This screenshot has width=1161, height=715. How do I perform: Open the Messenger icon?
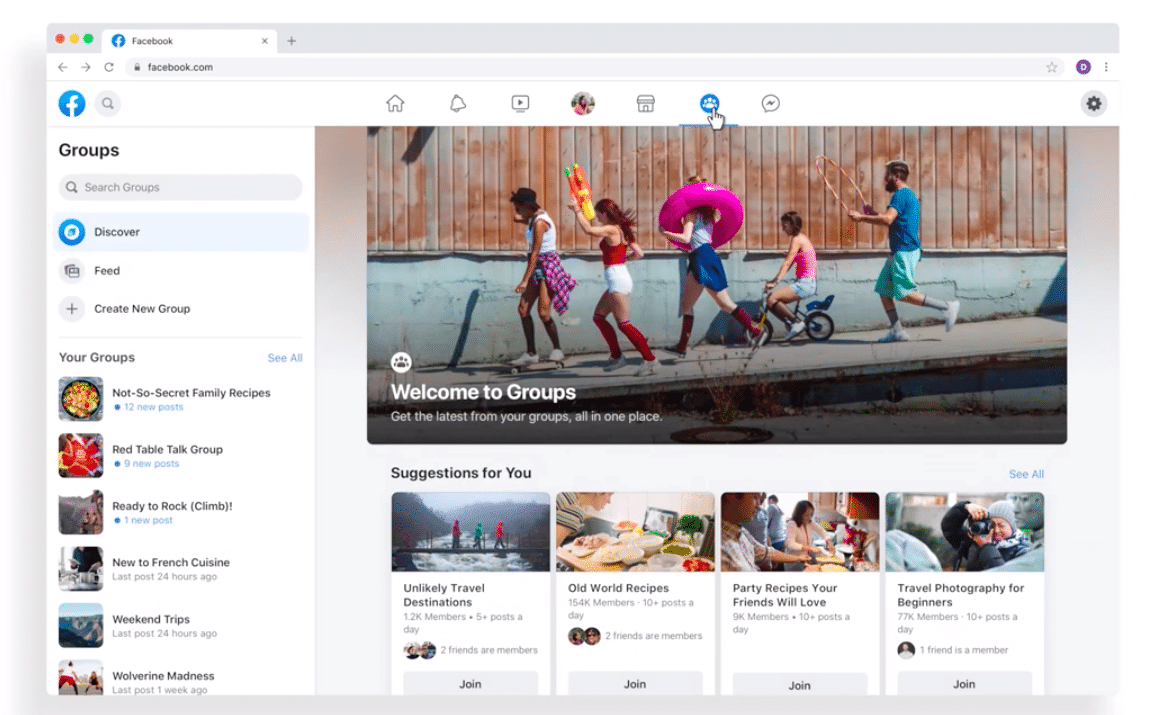tap(770, 103)
